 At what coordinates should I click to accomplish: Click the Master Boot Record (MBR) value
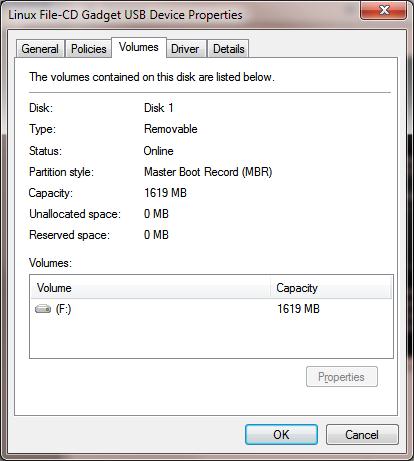(x=208, y=172)
